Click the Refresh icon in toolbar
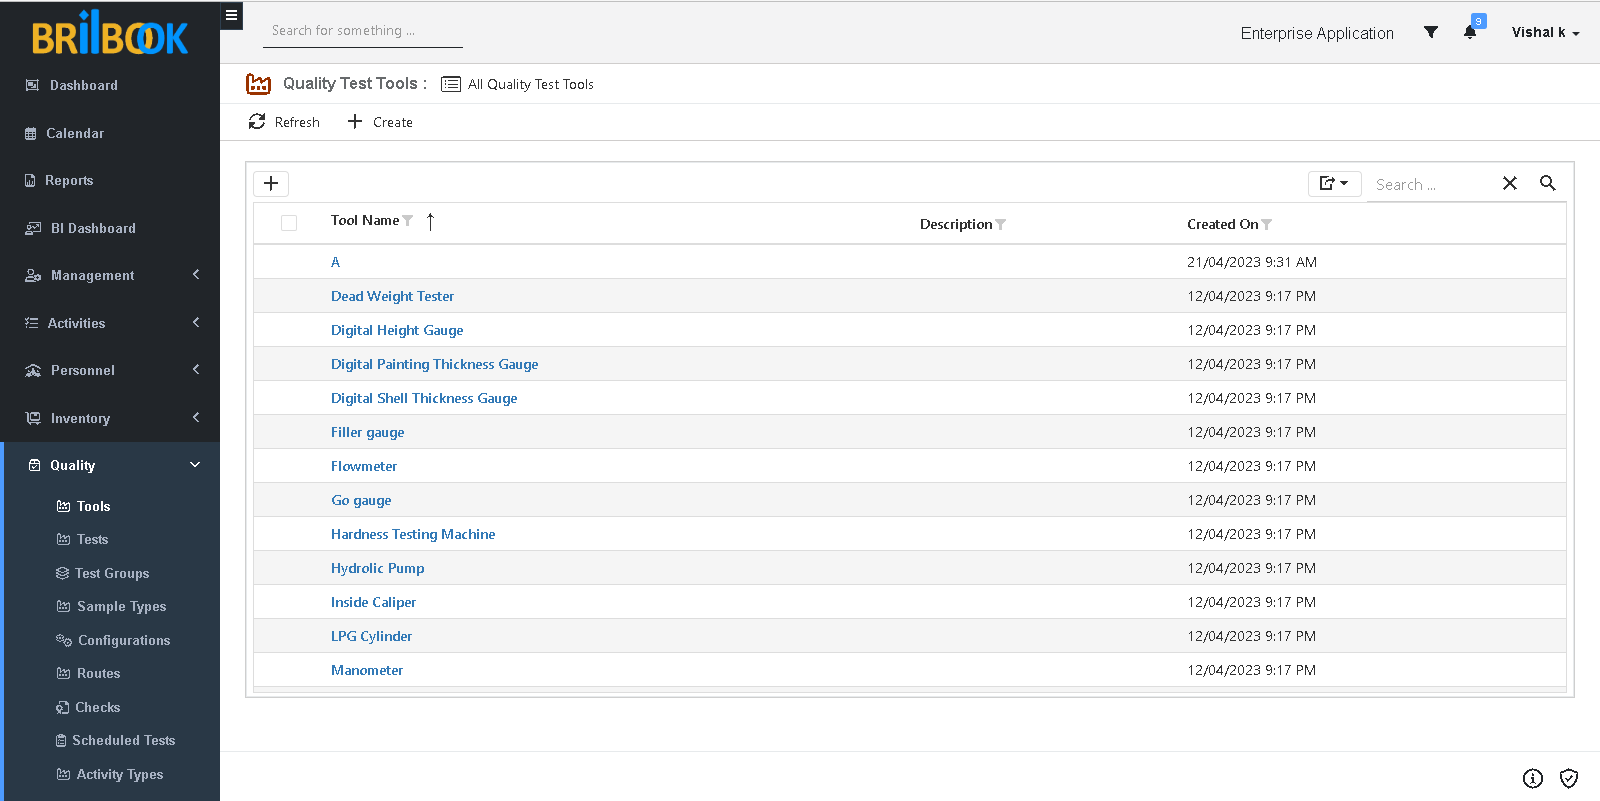1600x801 pixels. coord(257,121)
